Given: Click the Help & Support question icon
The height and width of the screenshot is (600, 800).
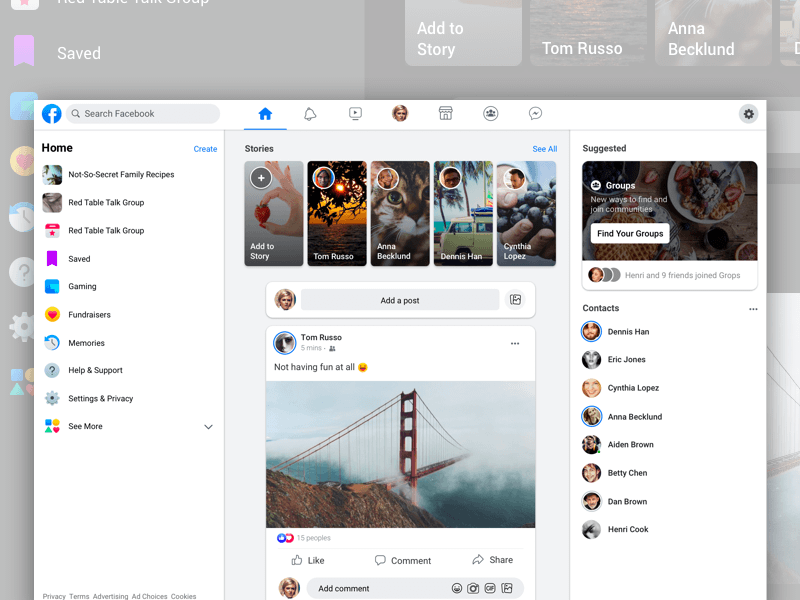Looking at the screenshot, I should [52, 370].
